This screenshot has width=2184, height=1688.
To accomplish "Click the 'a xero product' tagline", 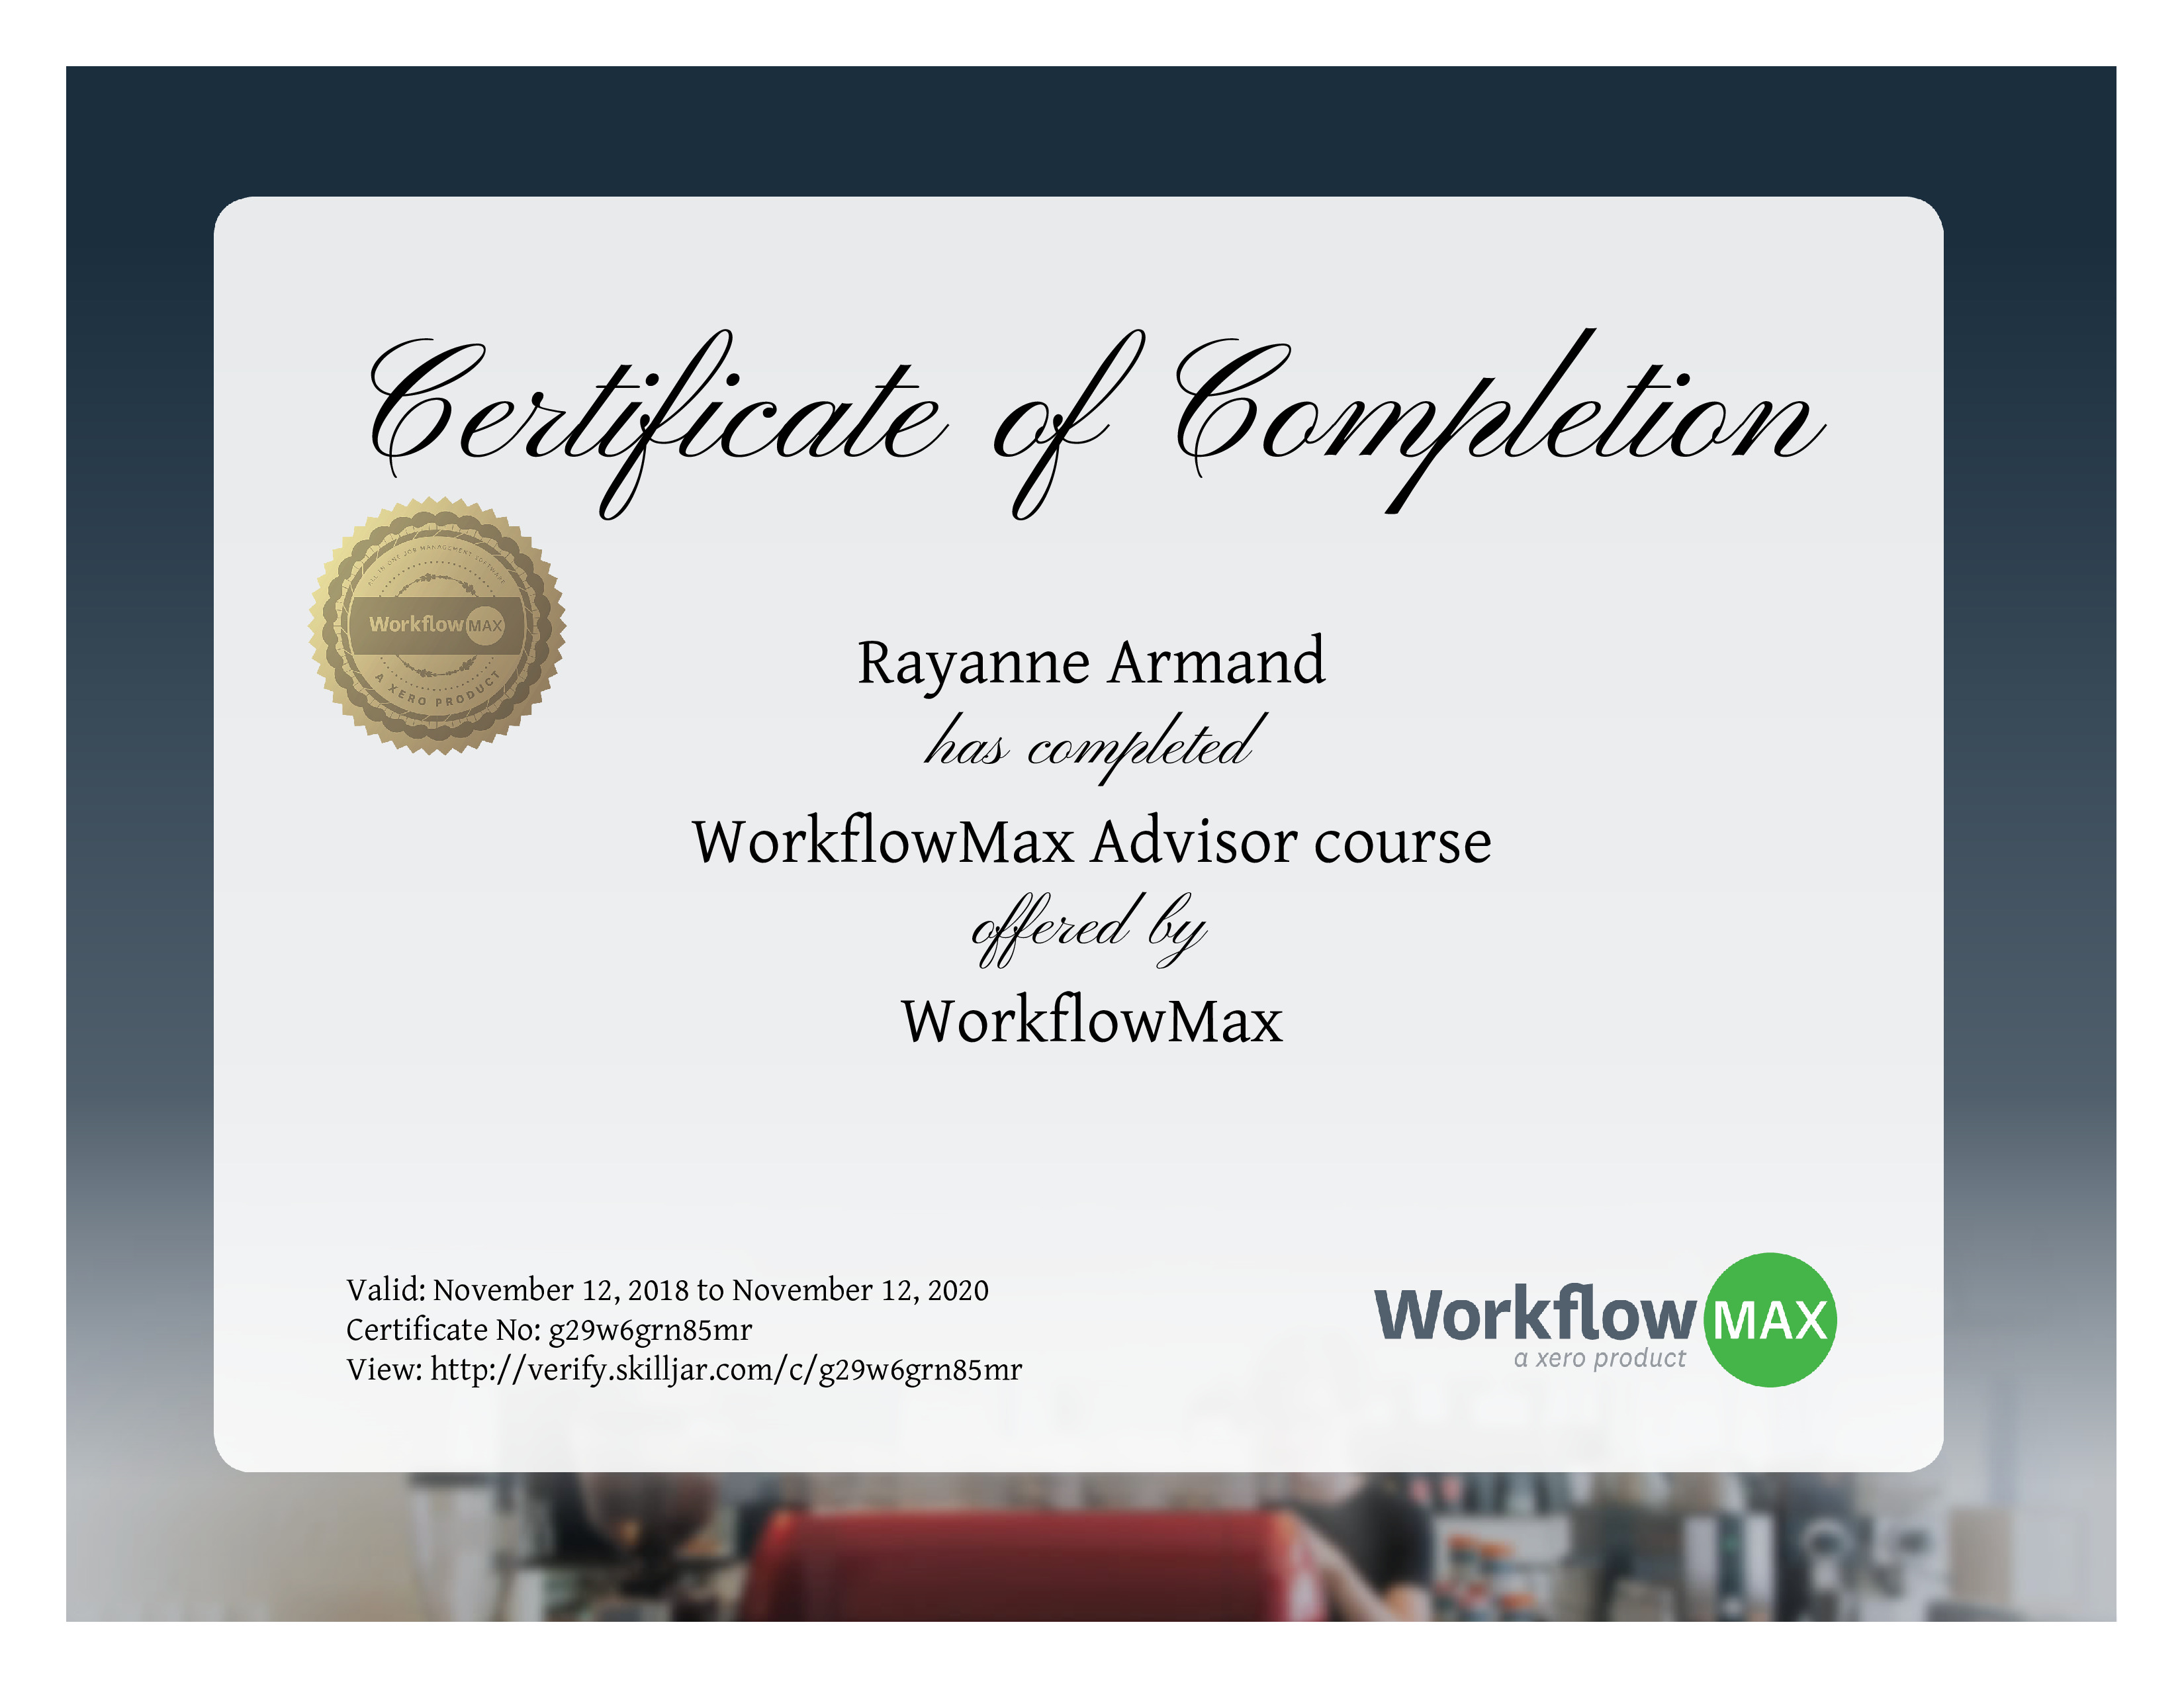I will point(1599,1358).
